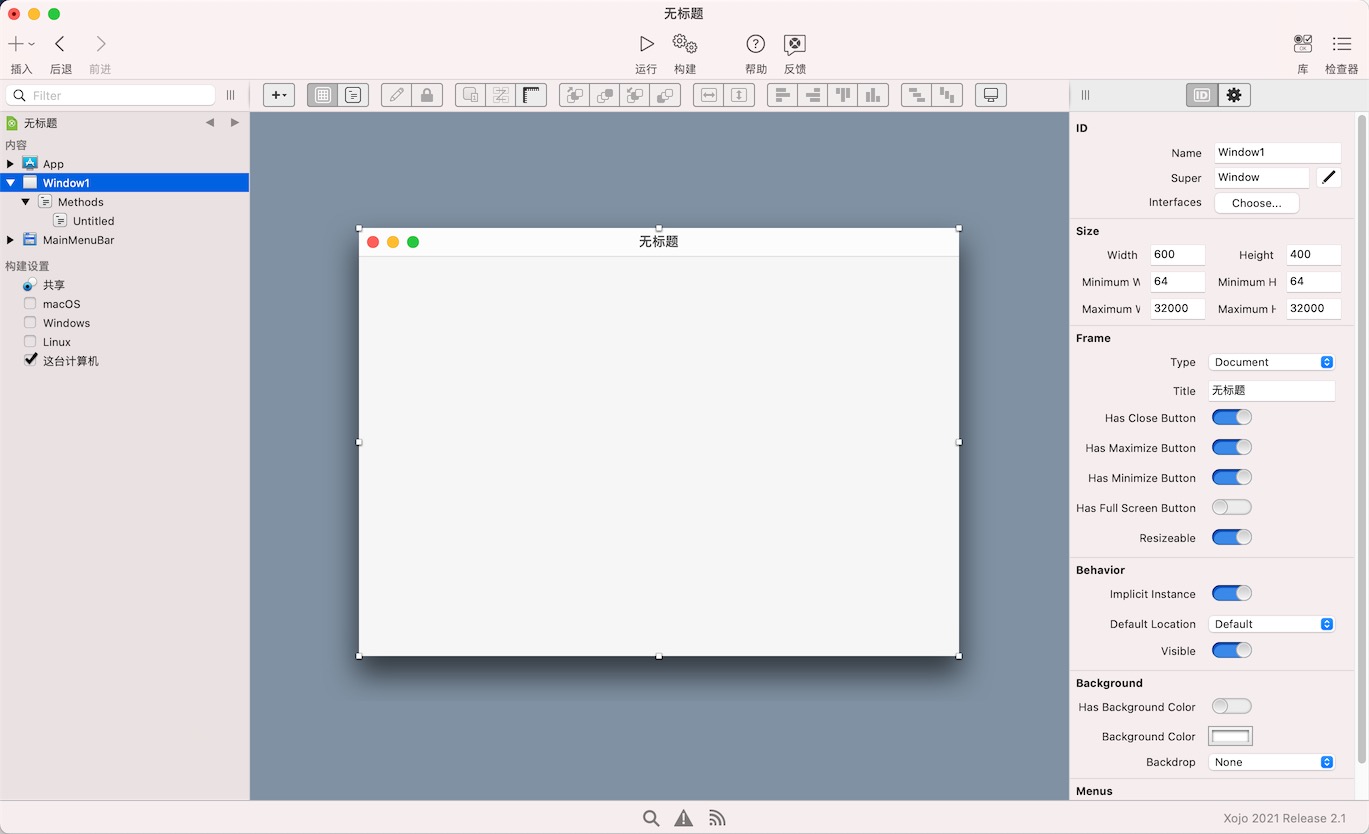The height and width of the screenshot is (834, 1369).
Task: Click the Background Color swatch
Action: (1230, 736)
